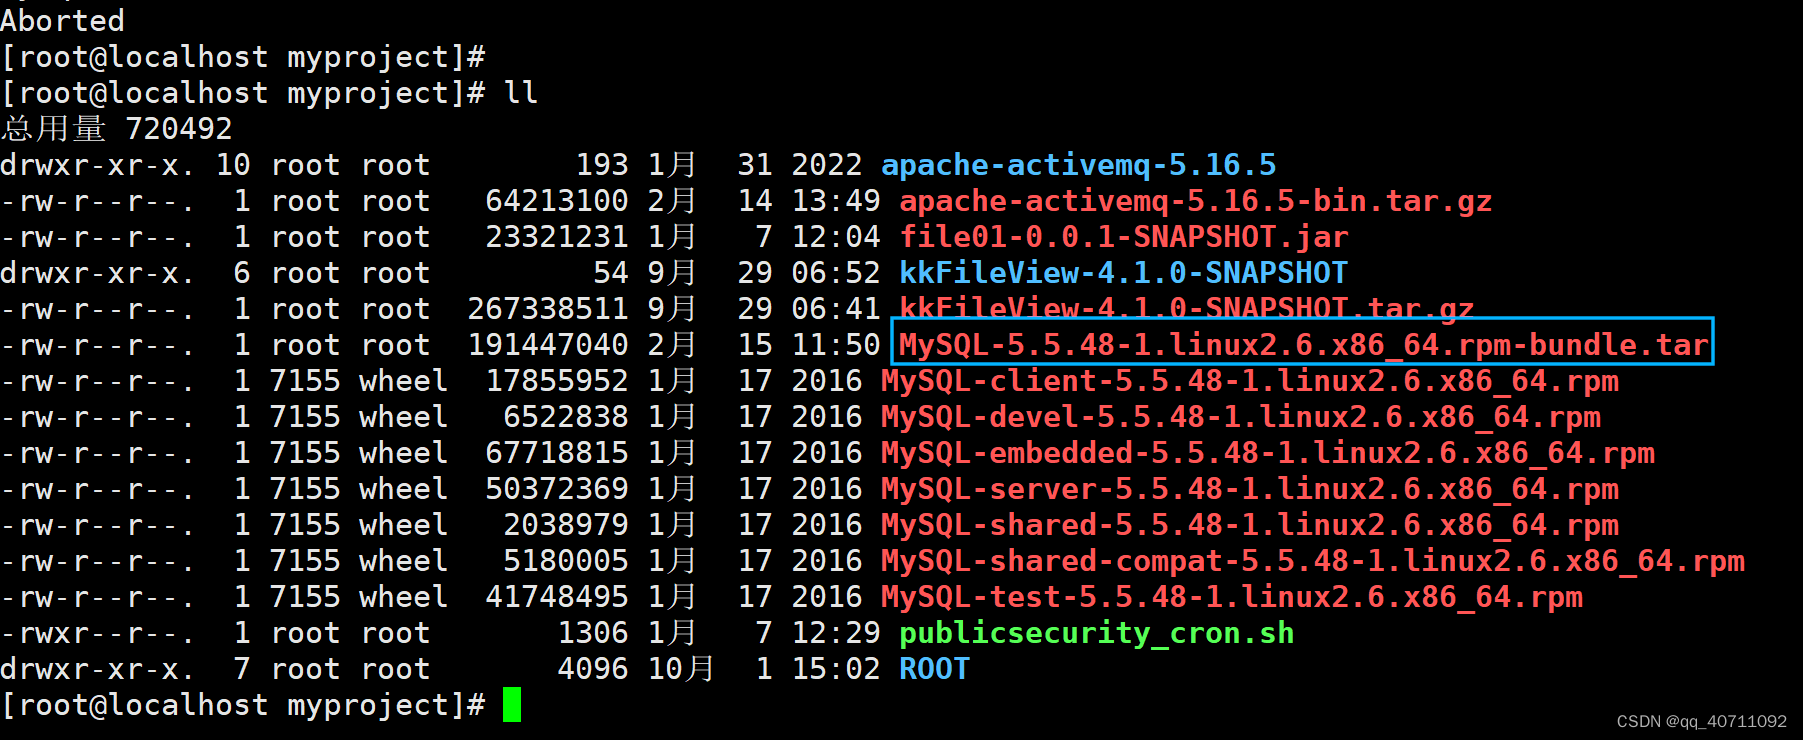Click file size 41748495

(557, 597)
